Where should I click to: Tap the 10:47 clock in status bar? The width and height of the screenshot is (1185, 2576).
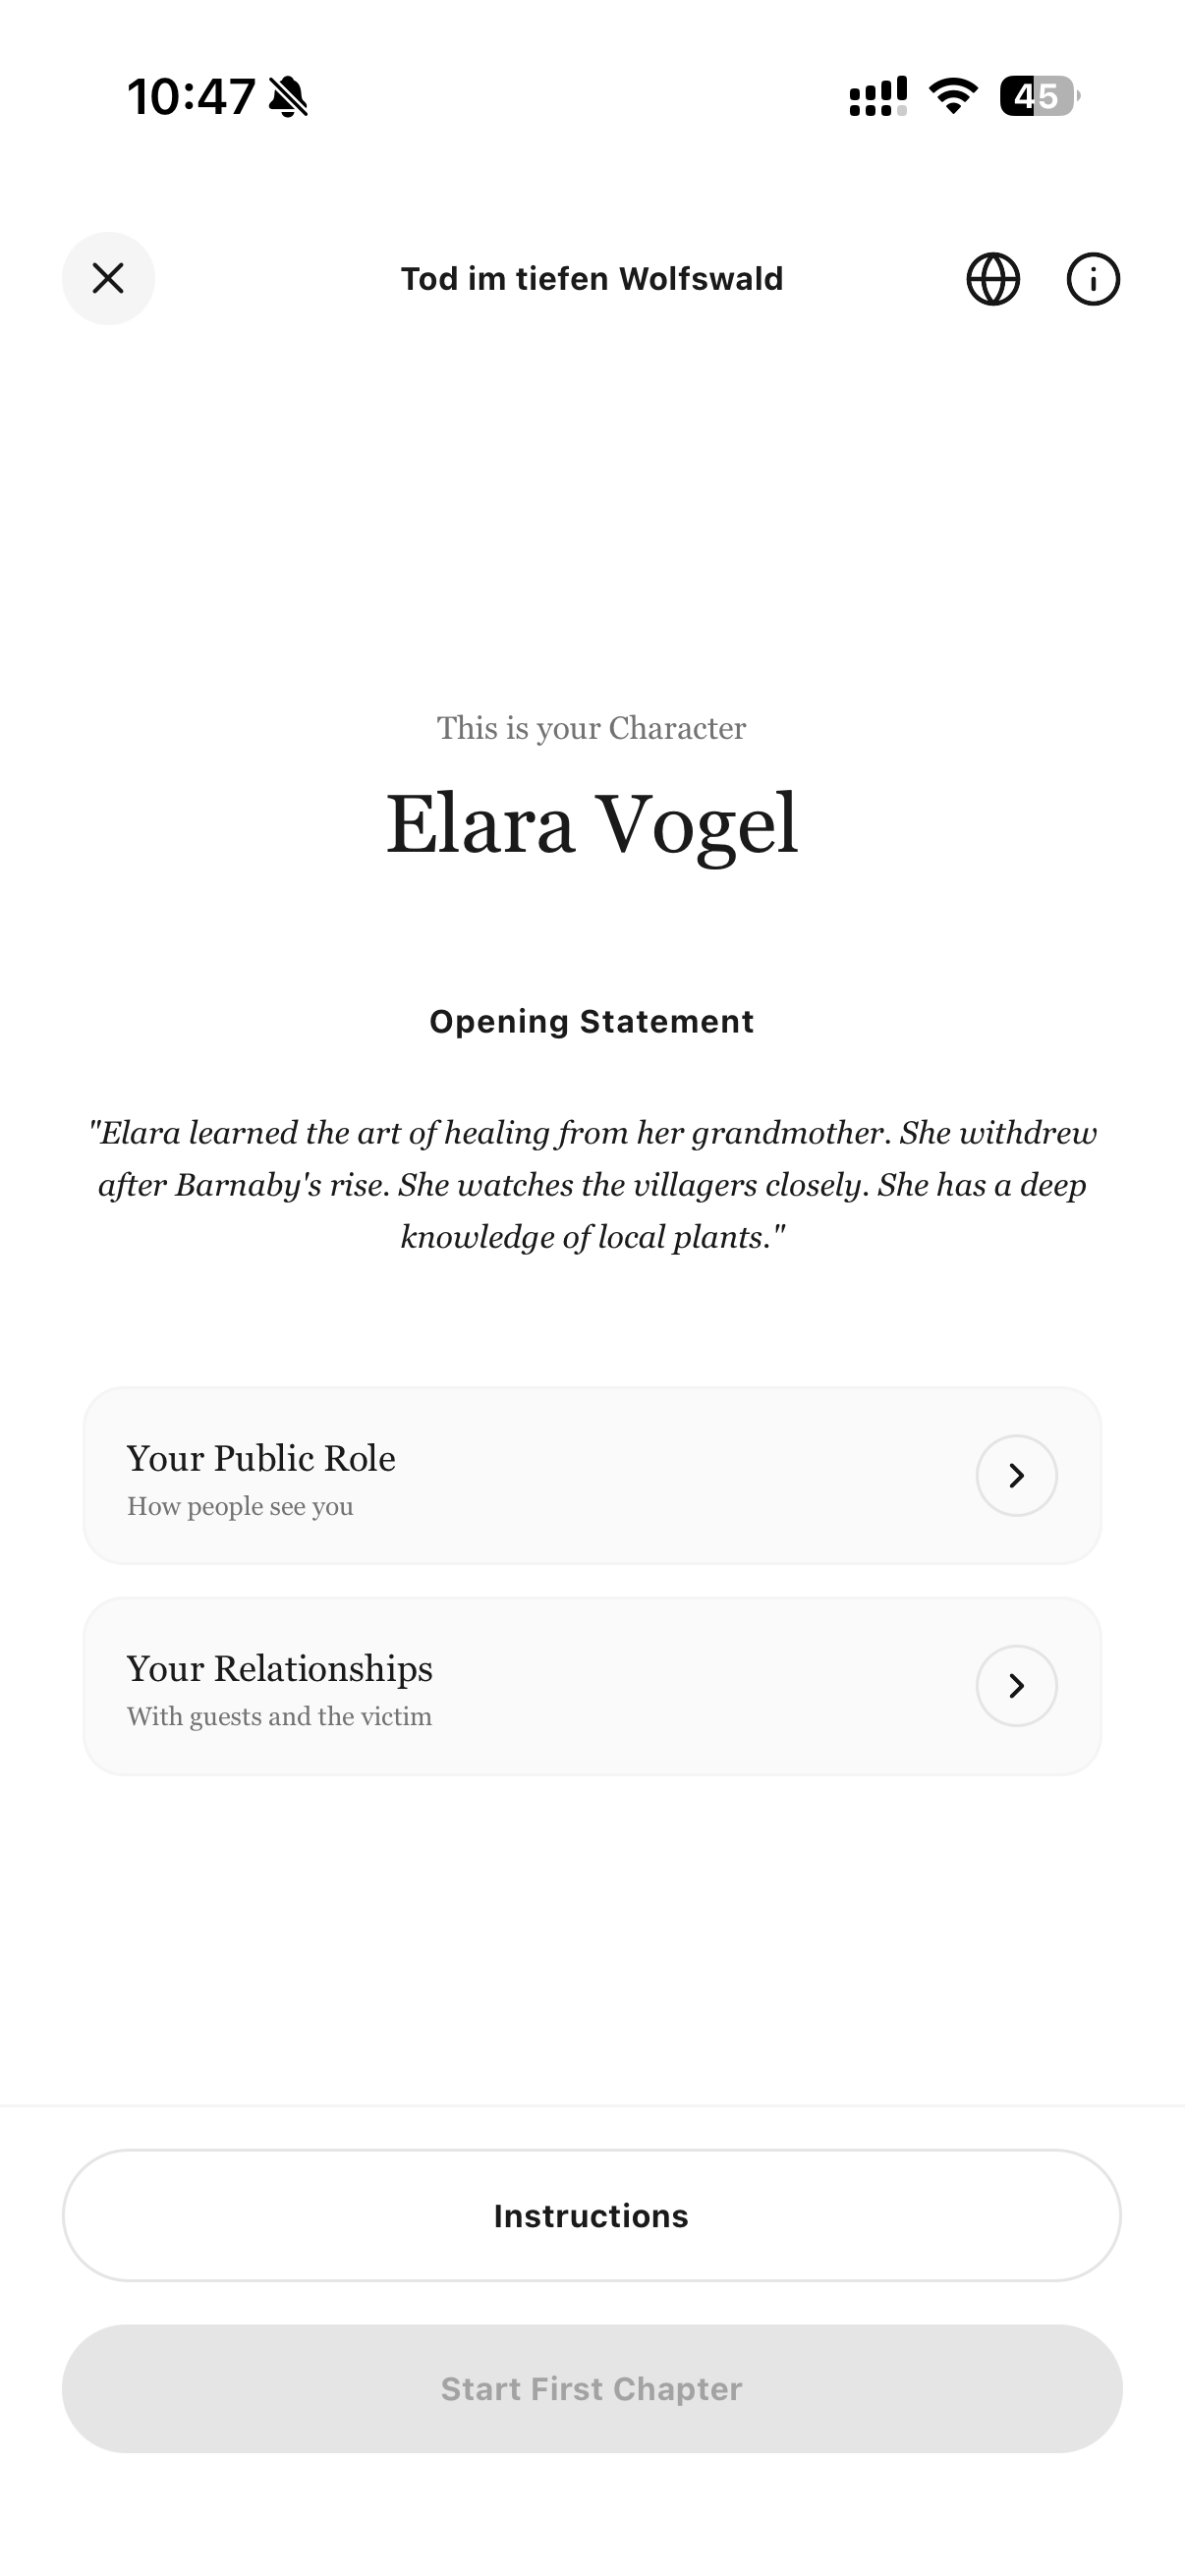click(x=191, y=97)
